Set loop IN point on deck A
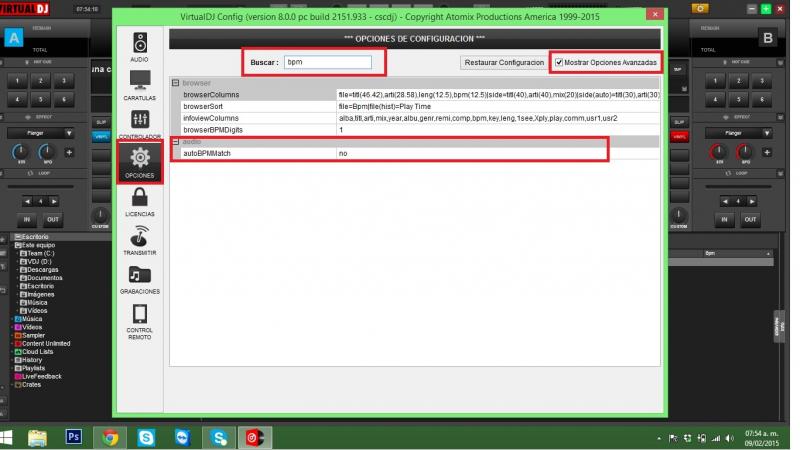Screen dimensions: 800x450 click(27, 219)
